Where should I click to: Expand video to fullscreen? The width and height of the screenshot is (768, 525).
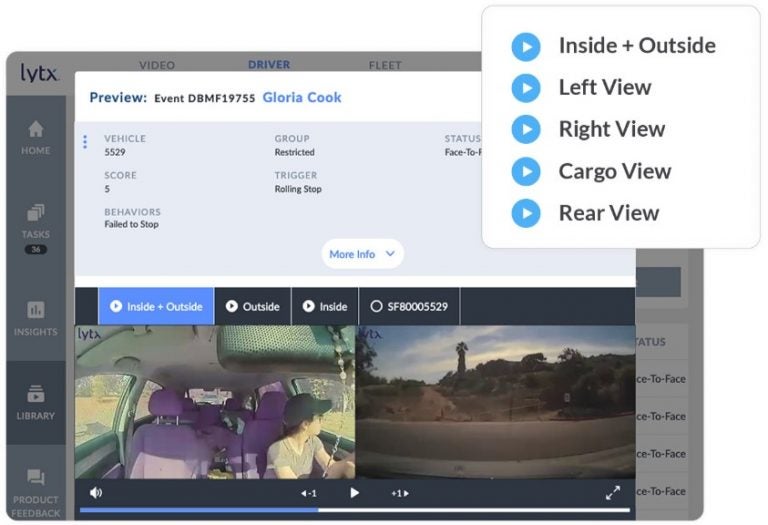612,492
